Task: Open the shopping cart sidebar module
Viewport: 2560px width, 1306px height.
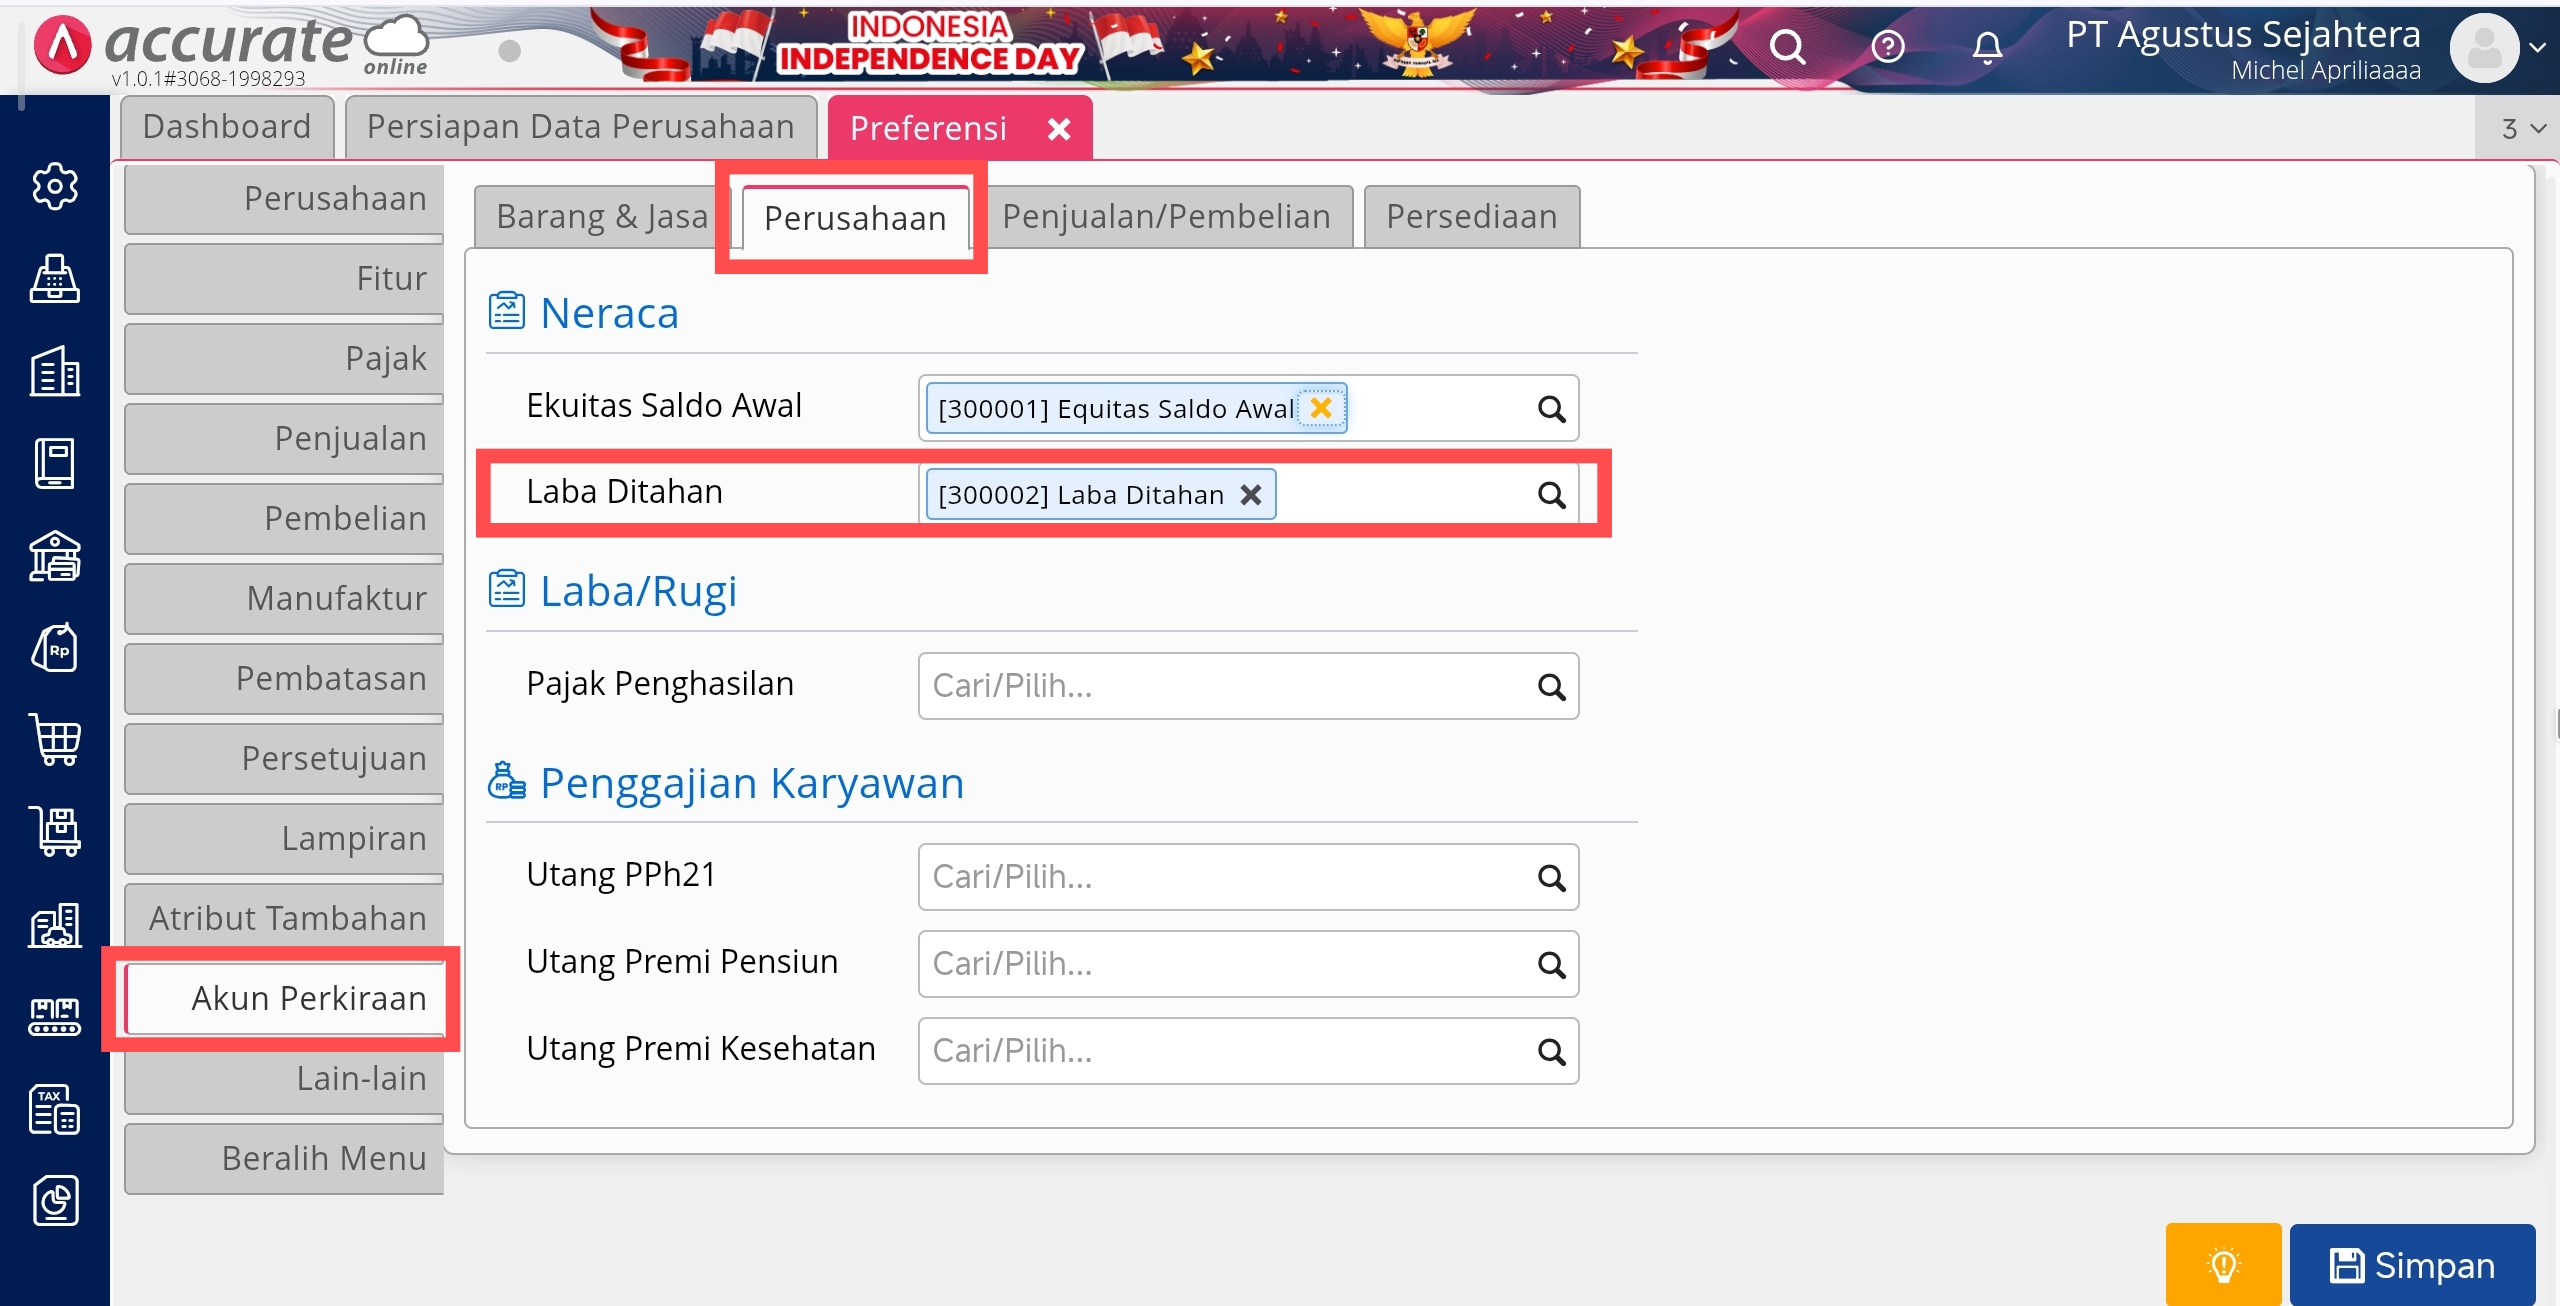Action: pos(55,740)
